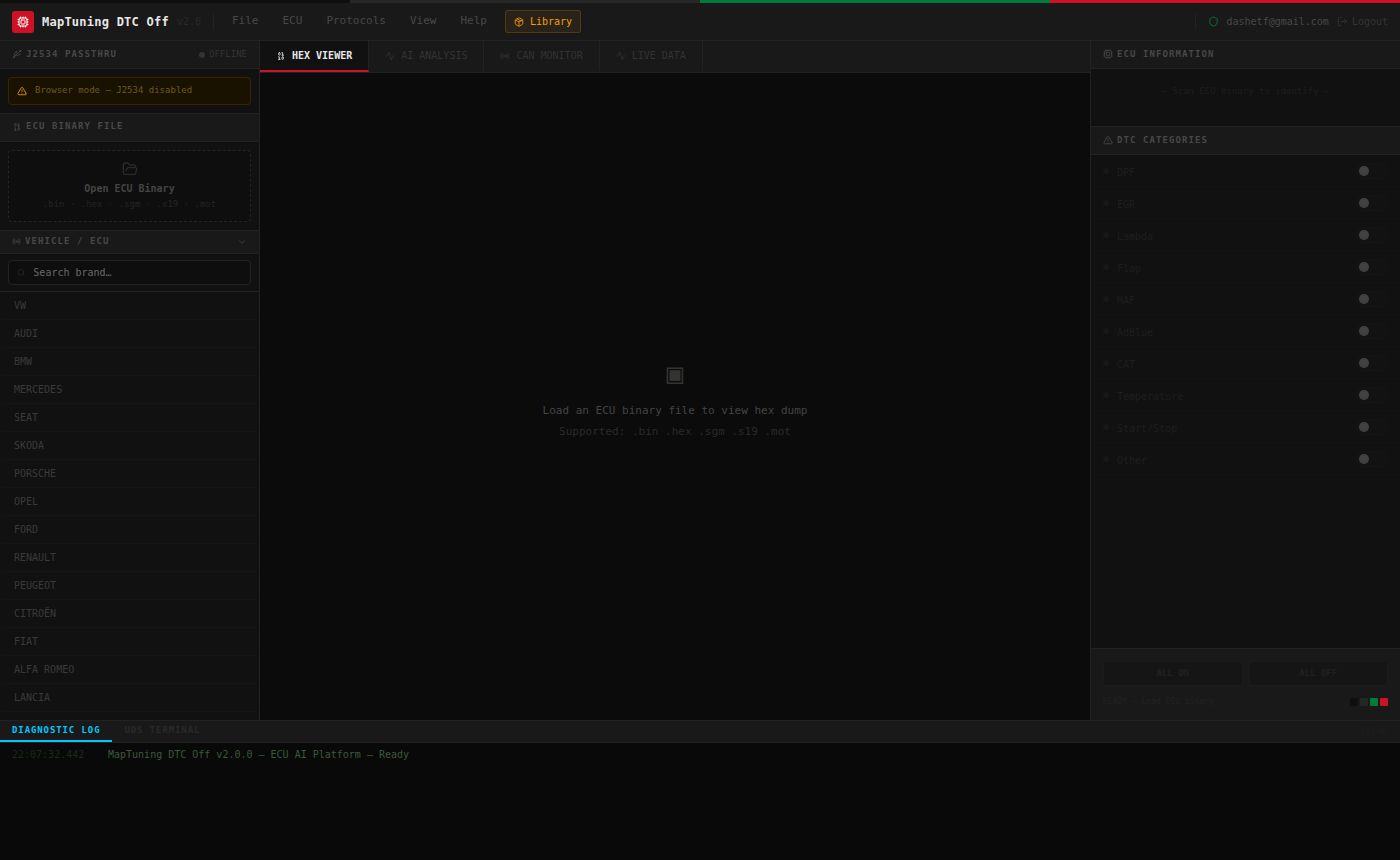Focus the Search brand input field
Image resolution: width=1400 pixels, height=860 pixels.
pos(129,272)
